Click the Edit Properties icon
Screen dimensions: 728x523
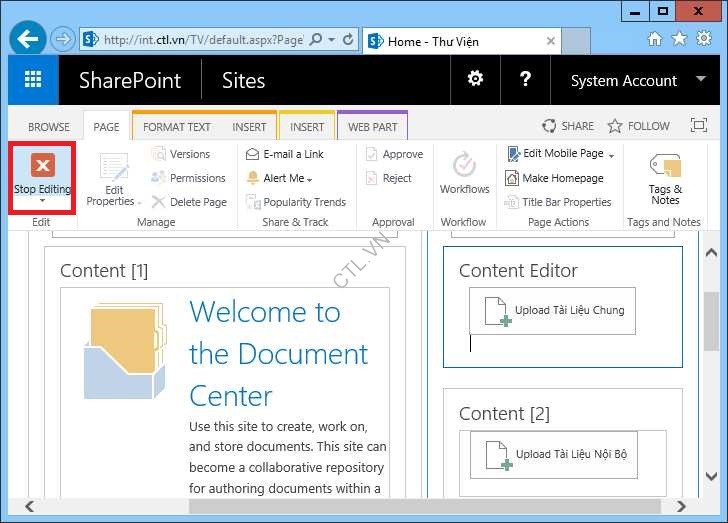[x=114, y=168]
